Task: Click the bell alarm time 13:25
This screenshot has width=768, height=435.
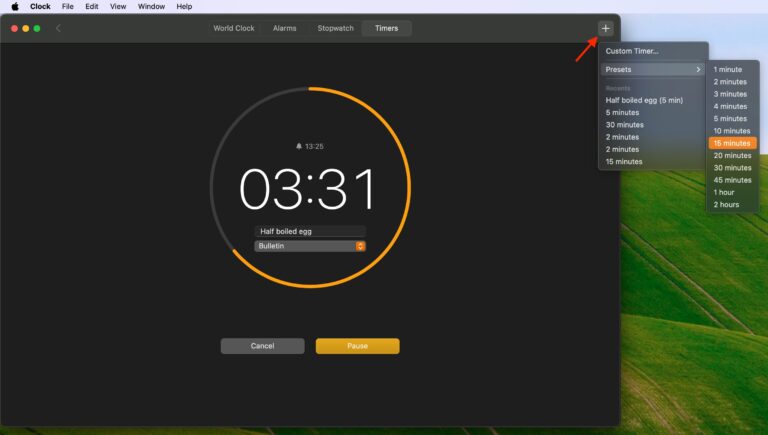Action: pyautogui.click(x=310, y=146)
